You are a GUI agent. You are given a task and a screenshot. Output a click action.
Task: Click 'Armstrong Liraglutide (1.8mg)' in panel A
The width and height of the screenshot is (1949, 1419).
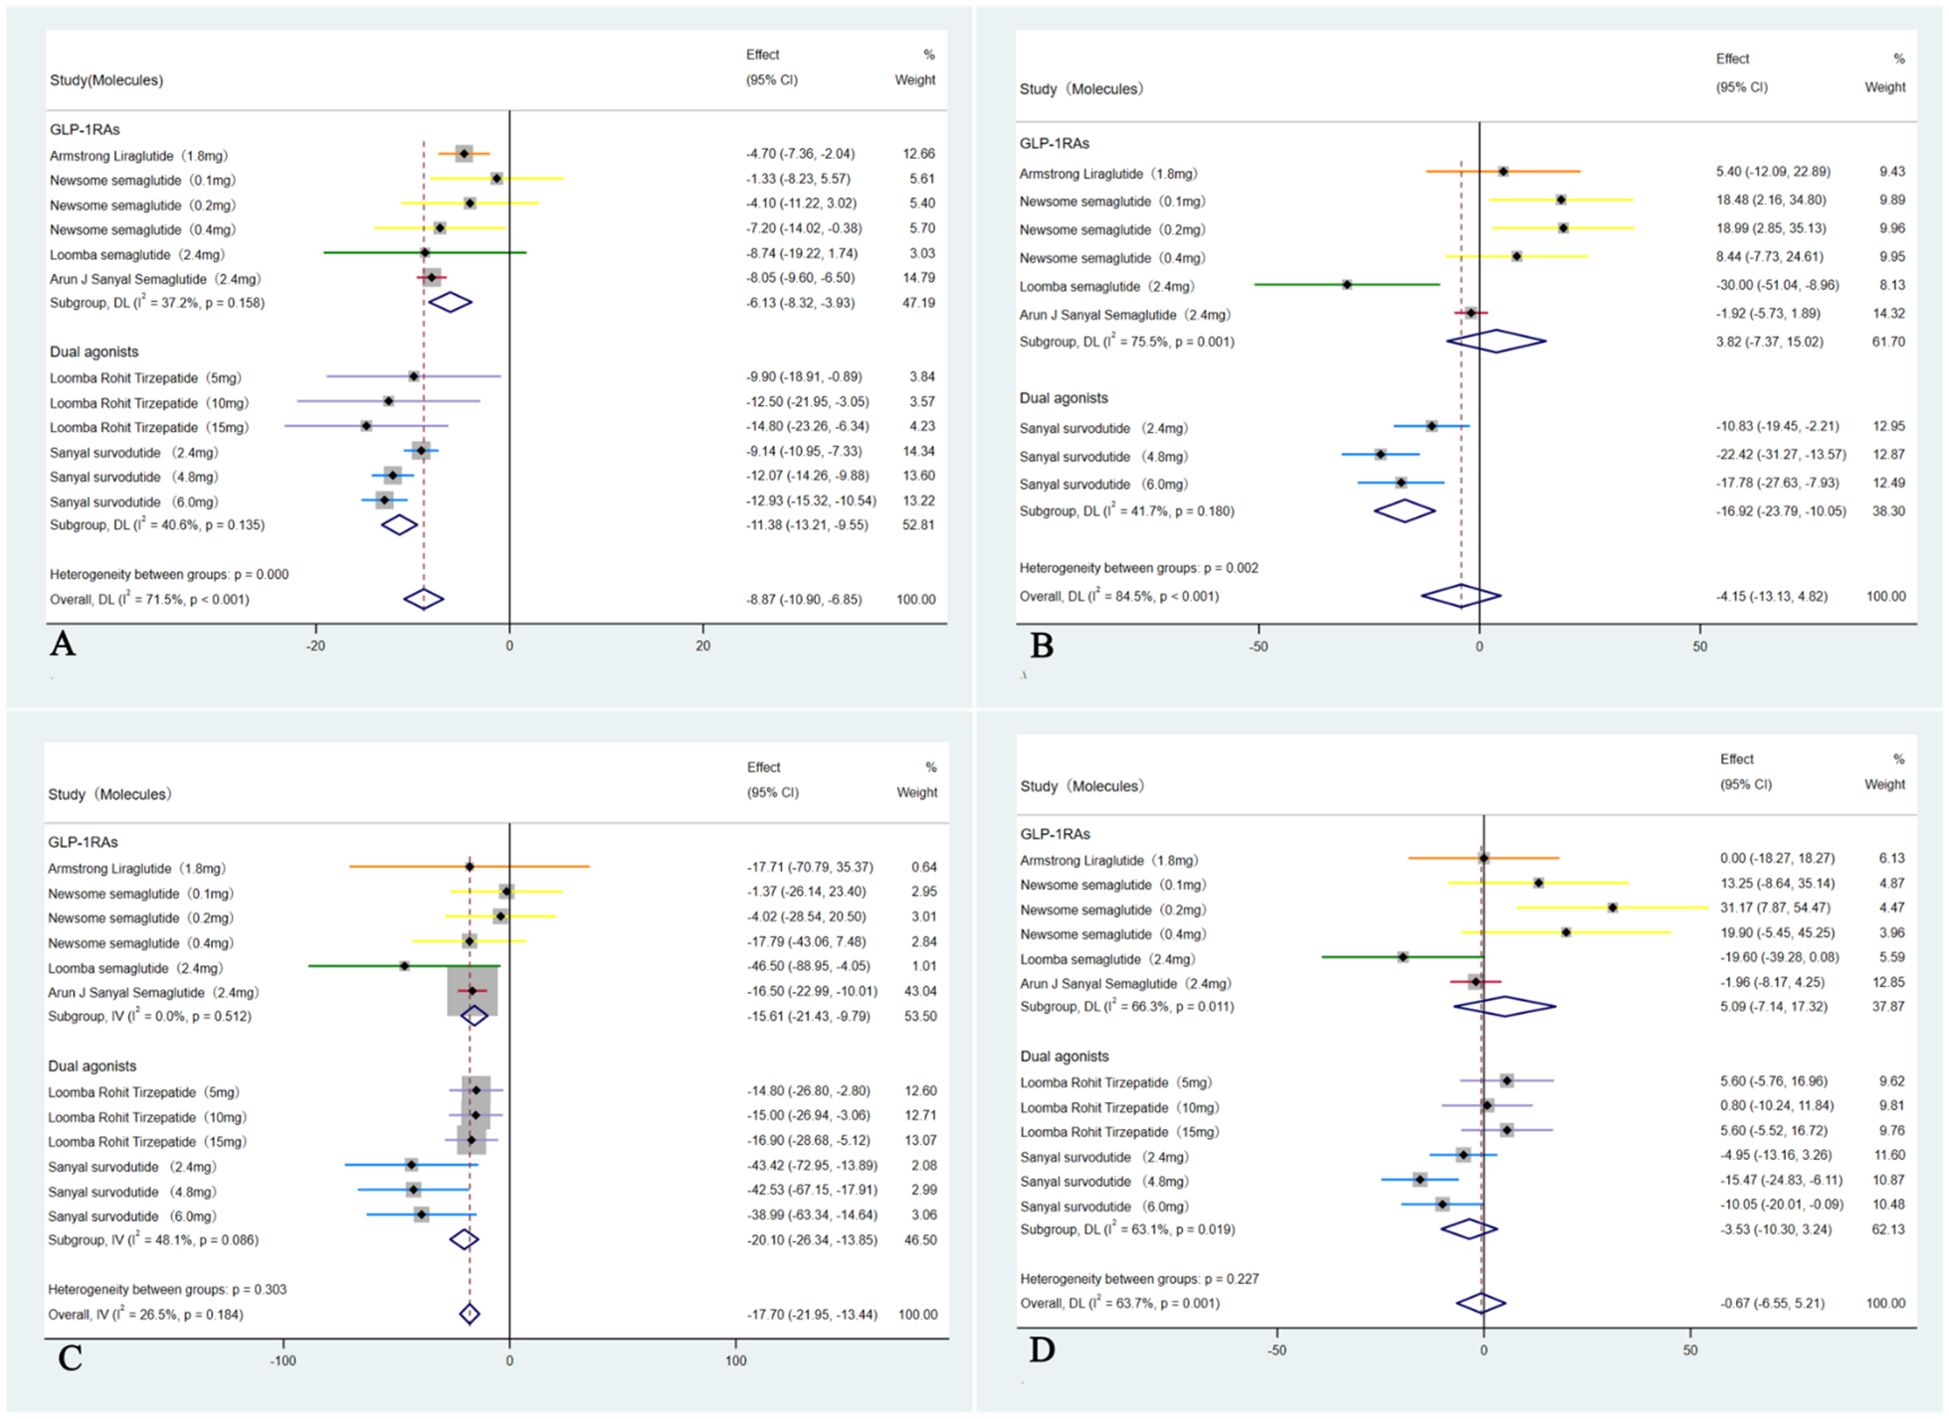139,156
